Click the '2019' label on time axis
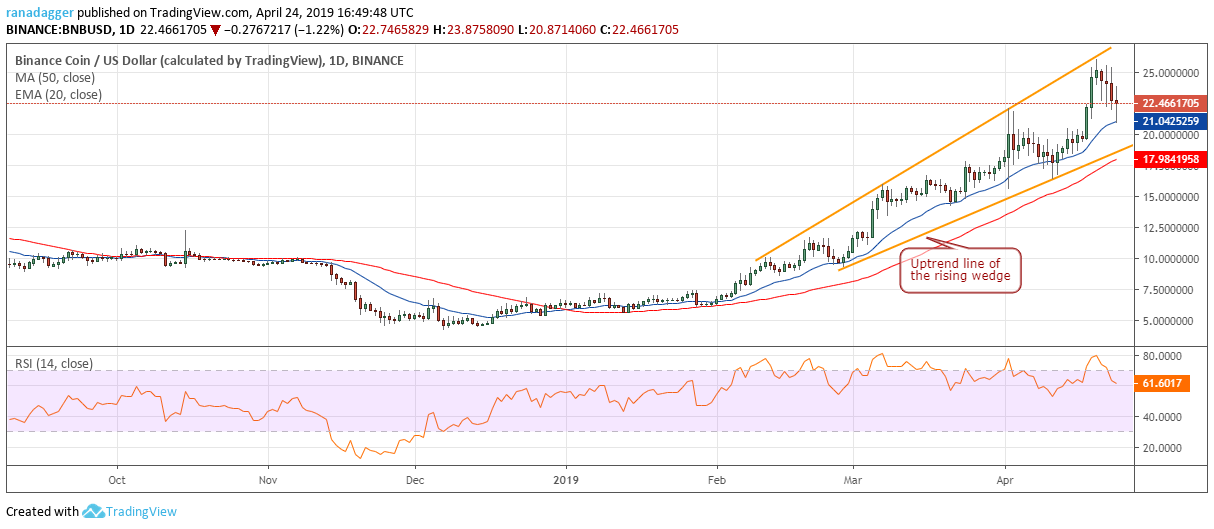1214x529 pixels. (566, 480)
